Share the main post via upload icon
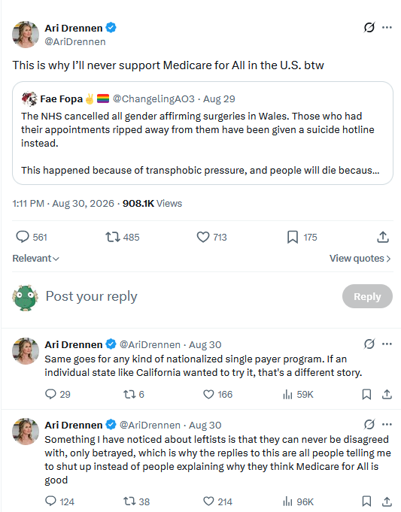The height and width of the screenshot is (512, 401). [383, 237]
